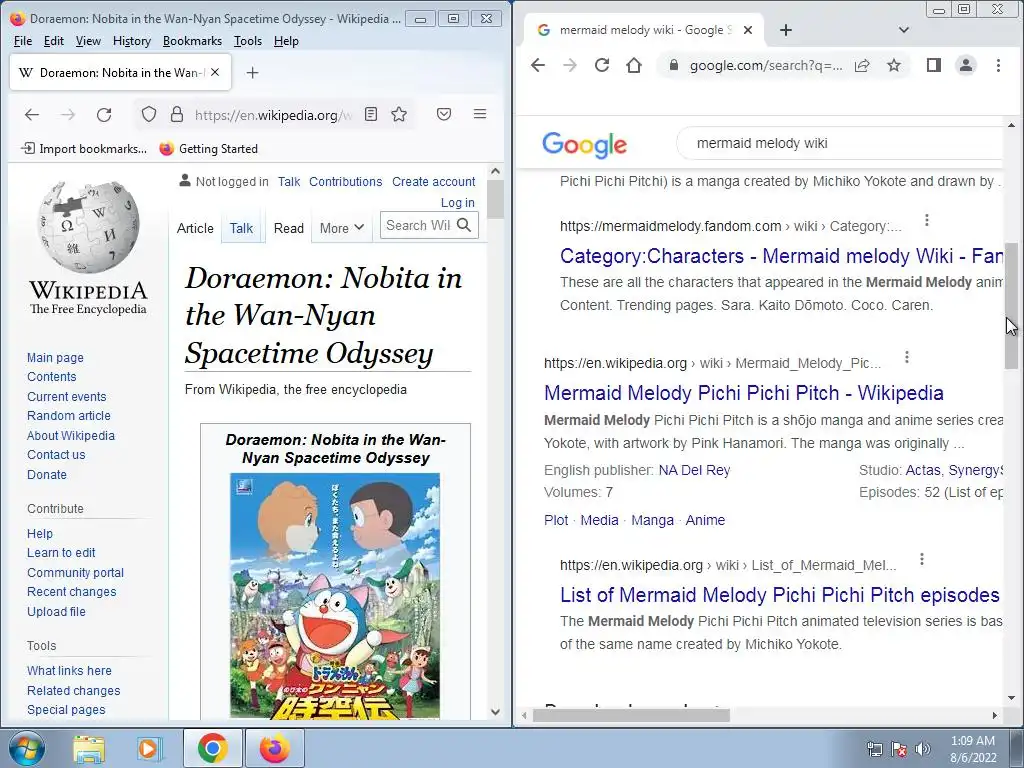Open Random article in Wikipedia sidebar
Screen dimensions: 1024x768
point(69,415)
